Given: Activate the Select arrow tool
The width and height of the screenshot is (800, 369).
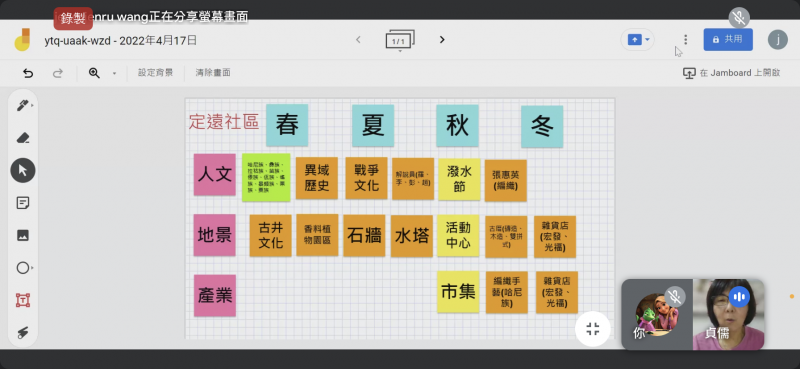Looking at the screenshot, I should click(22, 170).
